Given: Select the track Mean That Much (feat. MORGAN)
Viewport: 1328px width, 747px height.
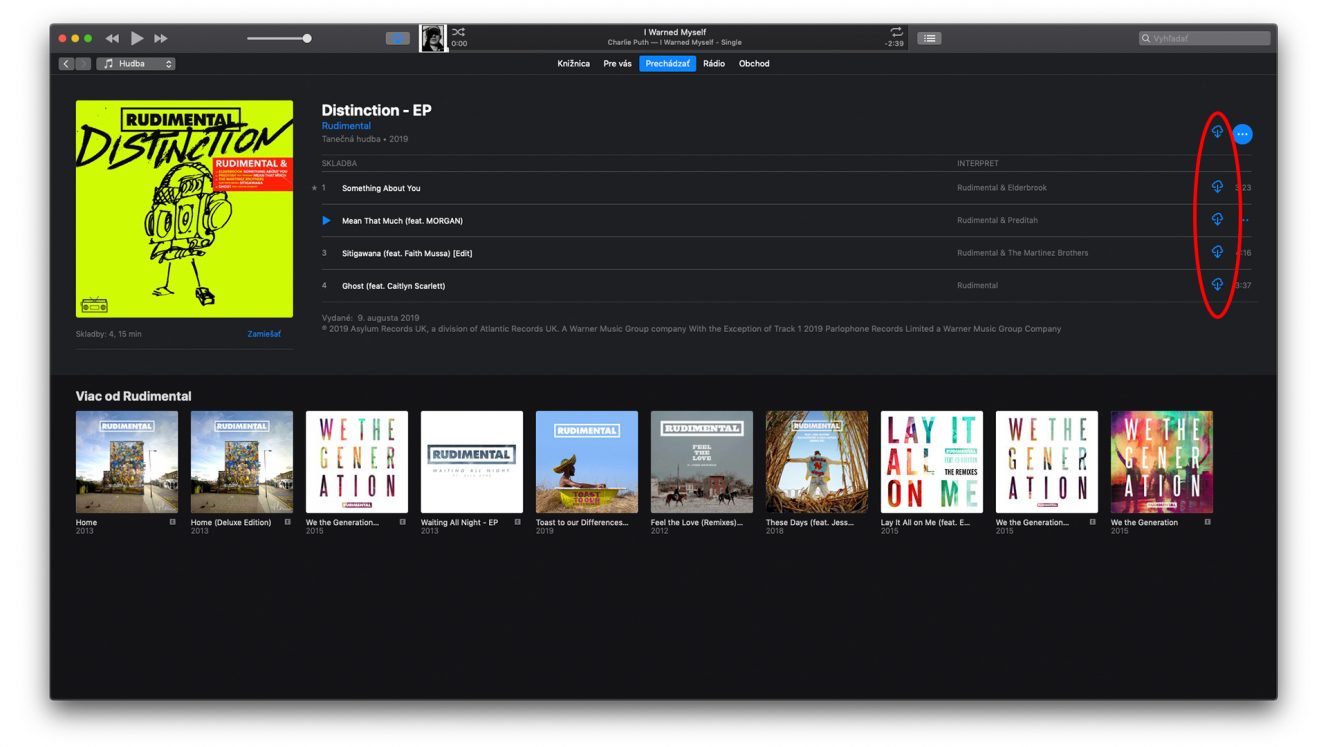Looking at the screenshot, I should [402, 221].
